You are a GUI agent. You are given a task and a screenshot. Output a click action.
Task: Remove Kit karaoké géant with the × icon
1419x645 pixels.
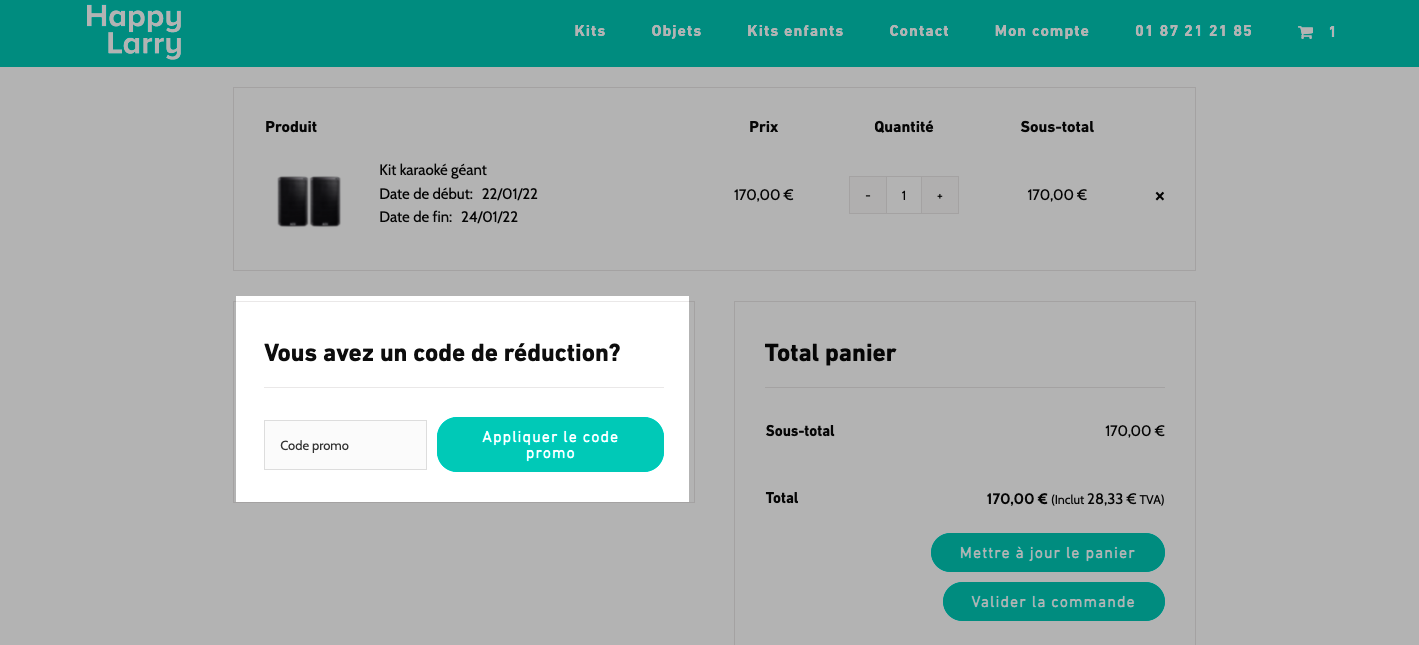pyautogui.click(x=1160, y=196)
